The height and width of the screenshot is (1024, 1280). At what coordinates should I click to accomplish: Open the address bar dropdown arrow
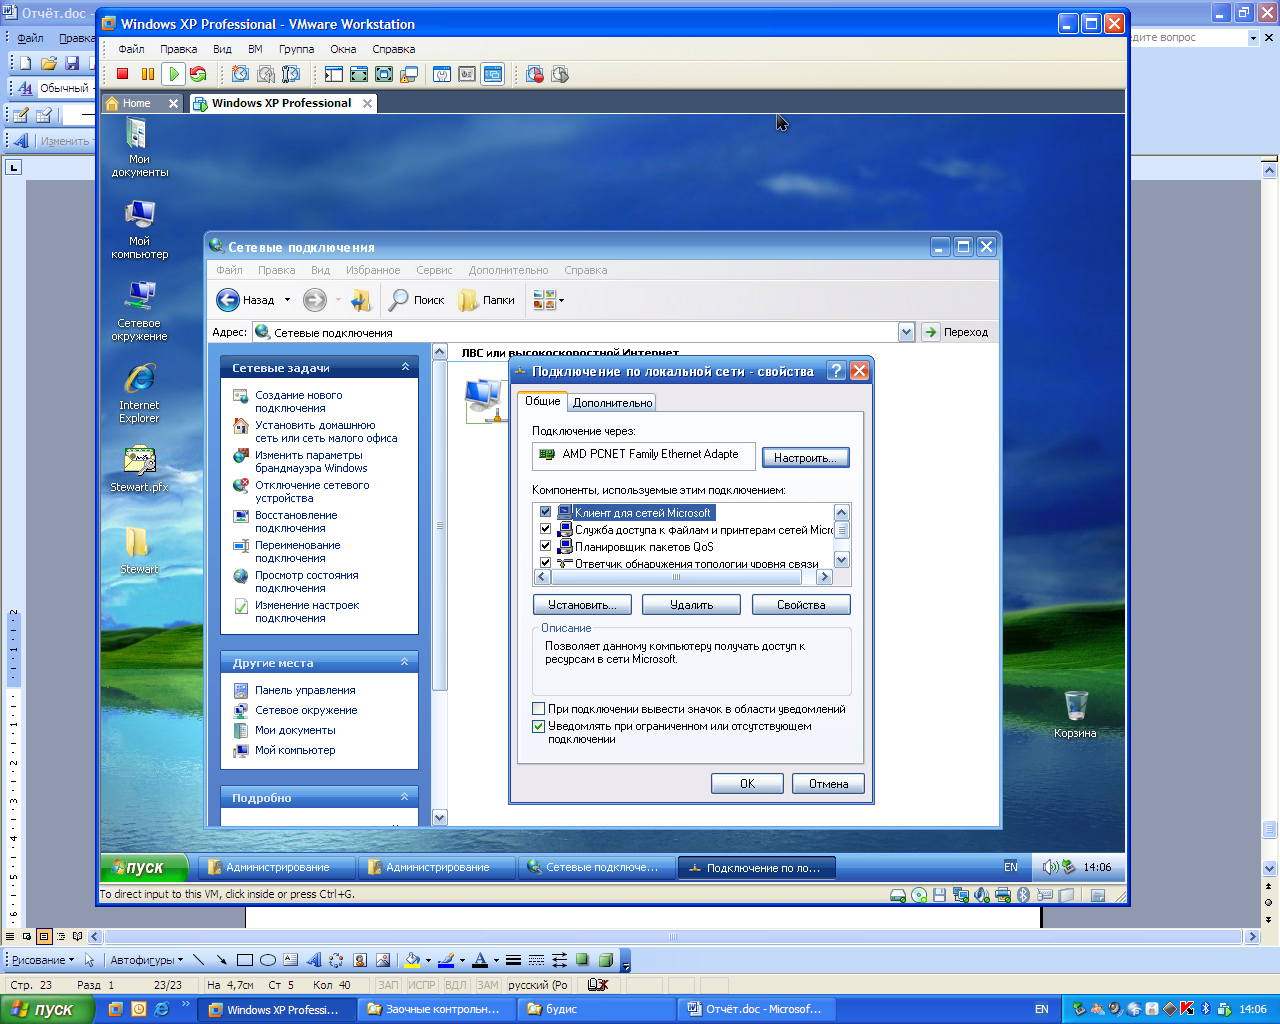tap(906, 332)
